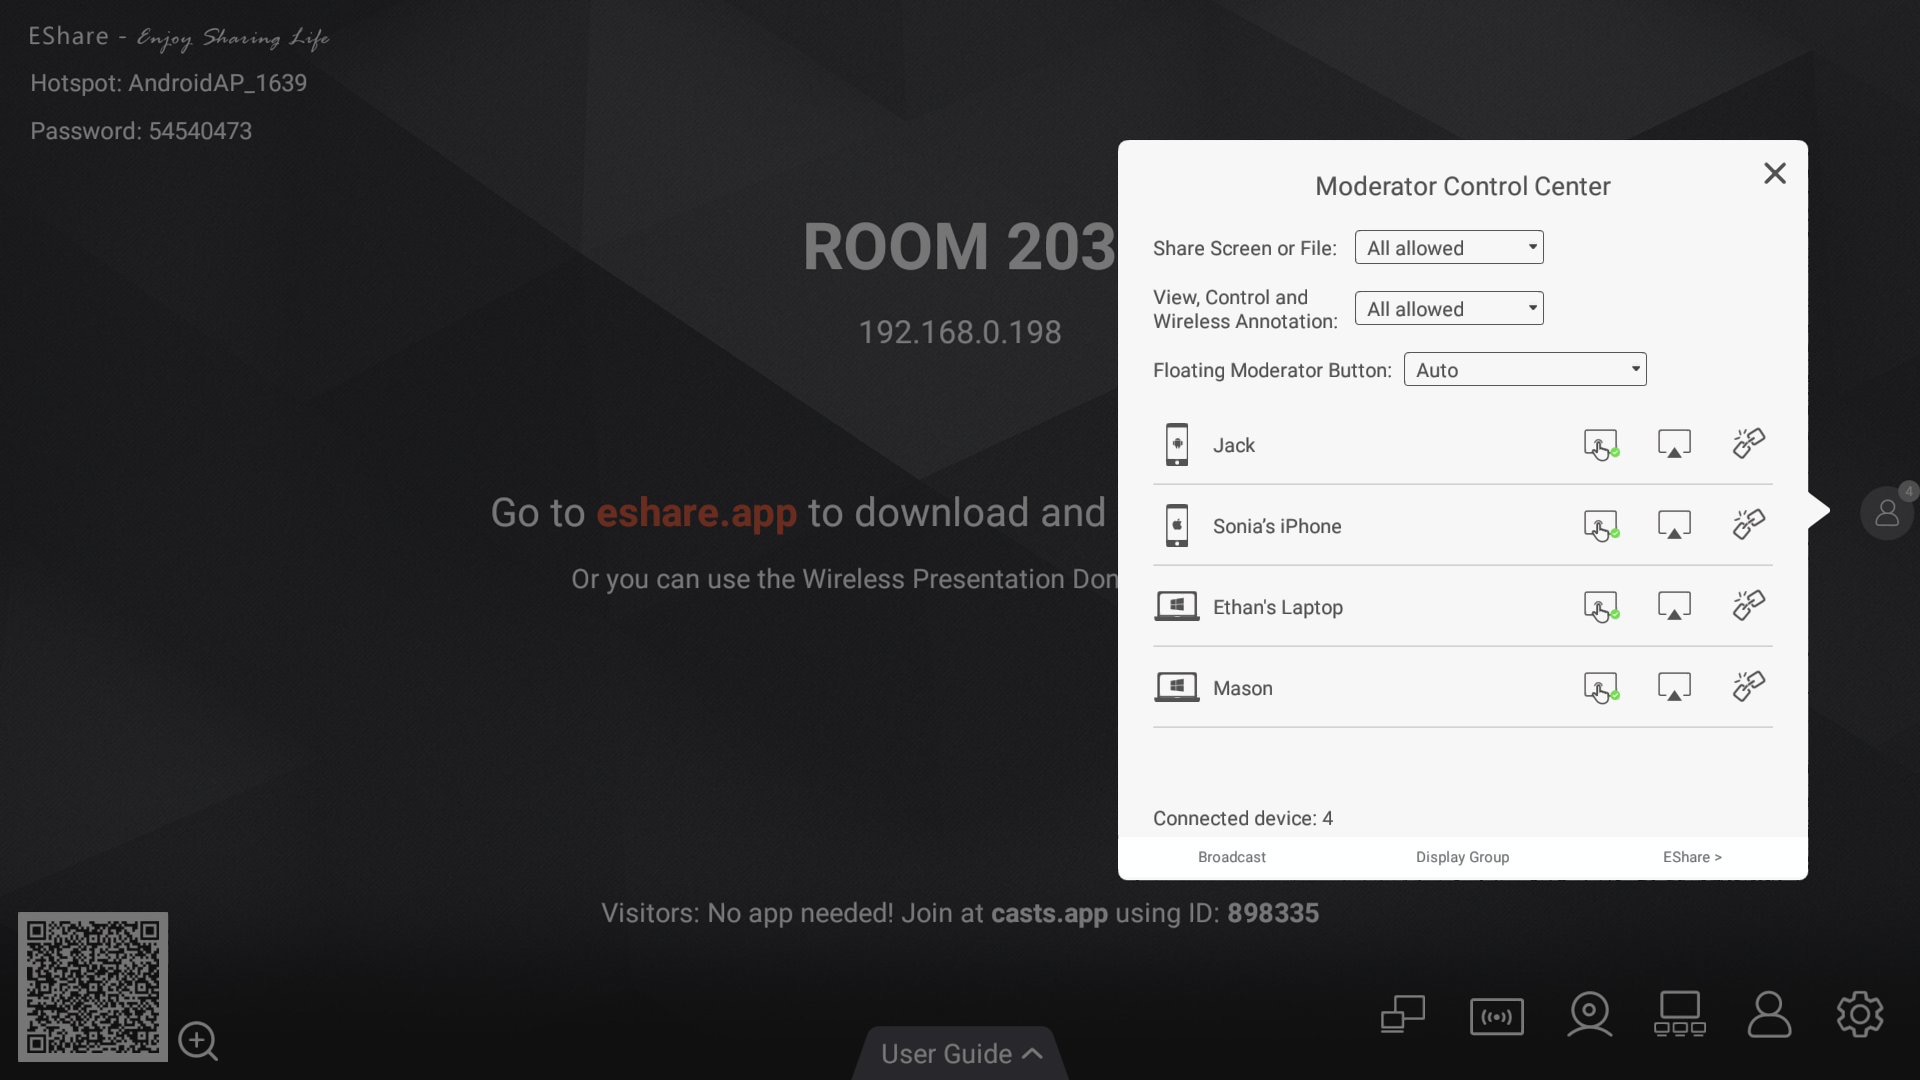Open the EShare > link

click(x=1692, y=858)
